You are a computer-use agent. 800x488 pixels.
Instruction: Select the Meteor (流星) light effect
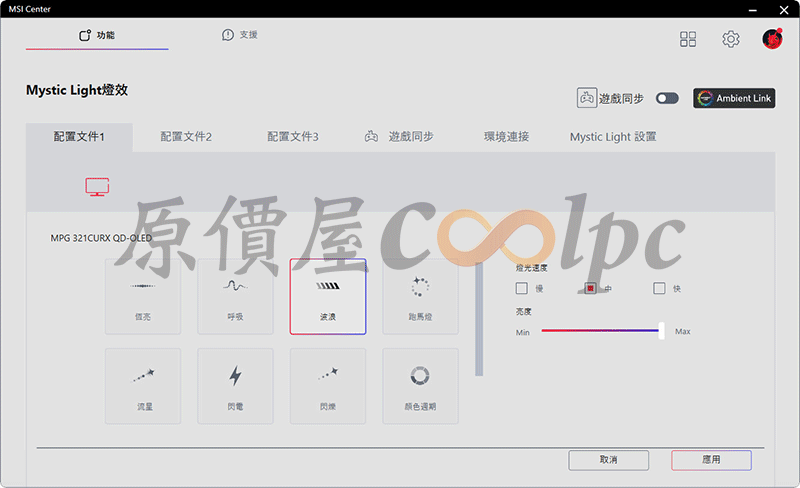(143, 386)
